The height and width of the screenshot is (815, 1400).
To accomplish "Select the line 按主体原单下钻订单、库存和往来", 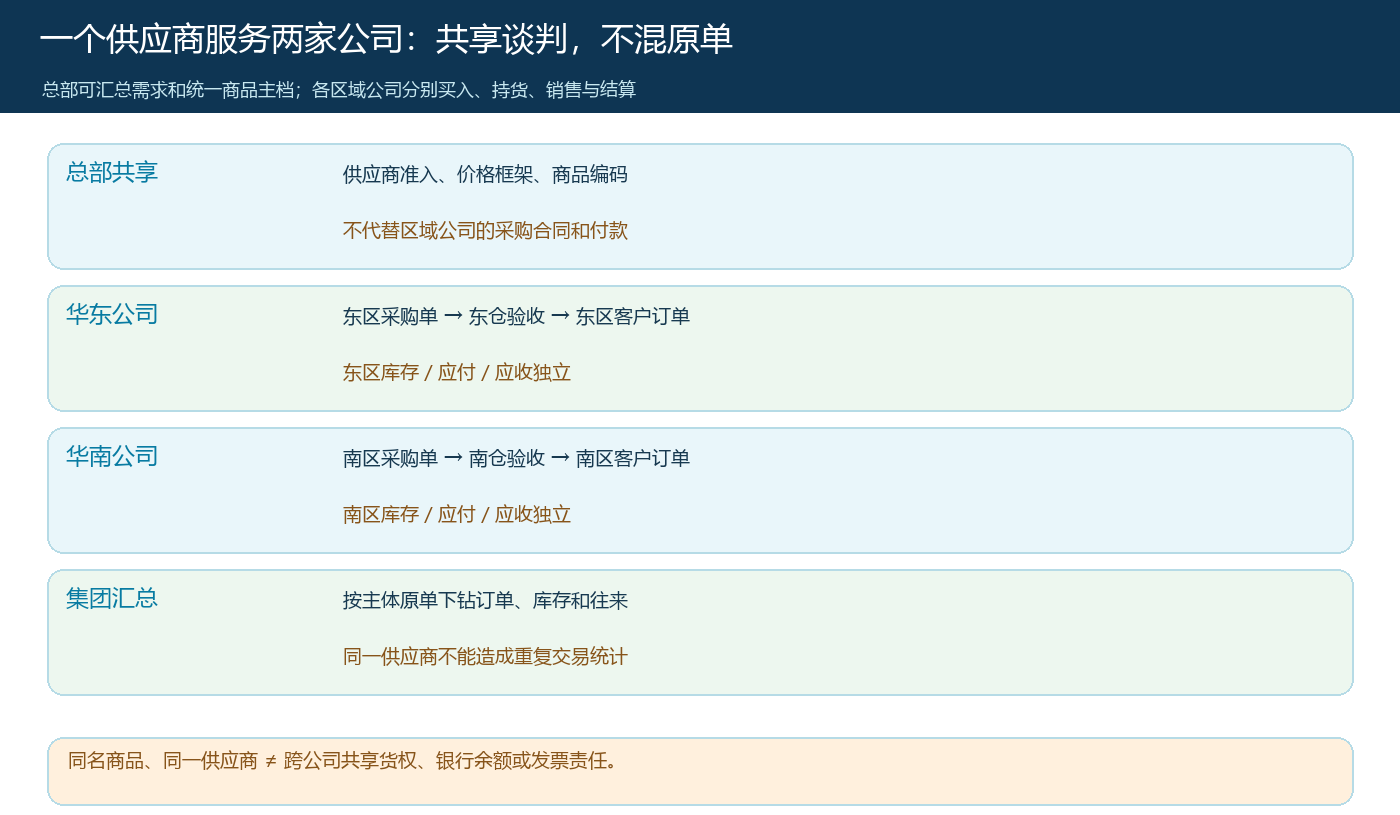I will click(485, 600).
